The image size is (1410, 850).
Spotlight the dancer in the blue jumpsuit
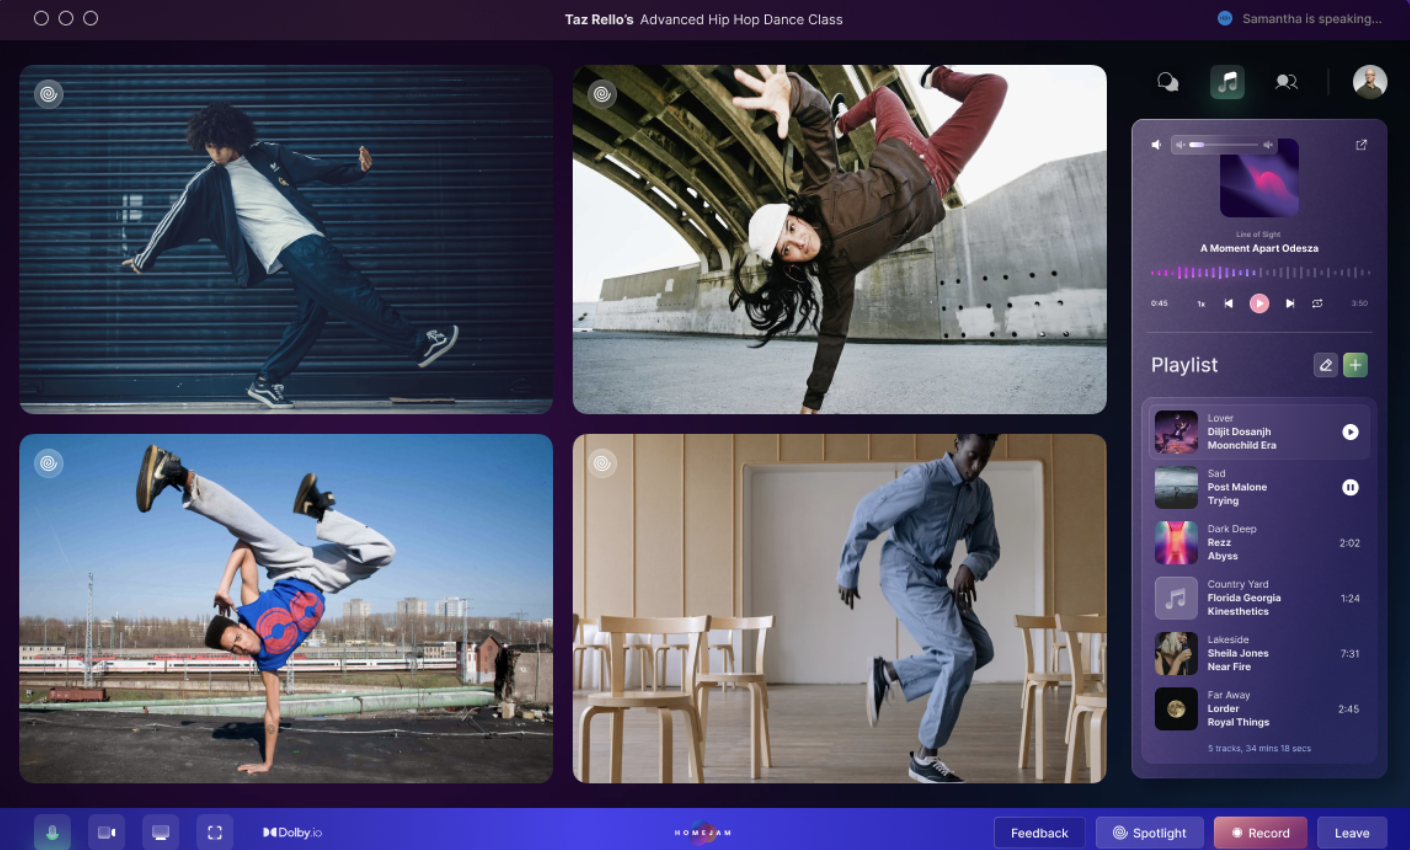click(602, 463)
